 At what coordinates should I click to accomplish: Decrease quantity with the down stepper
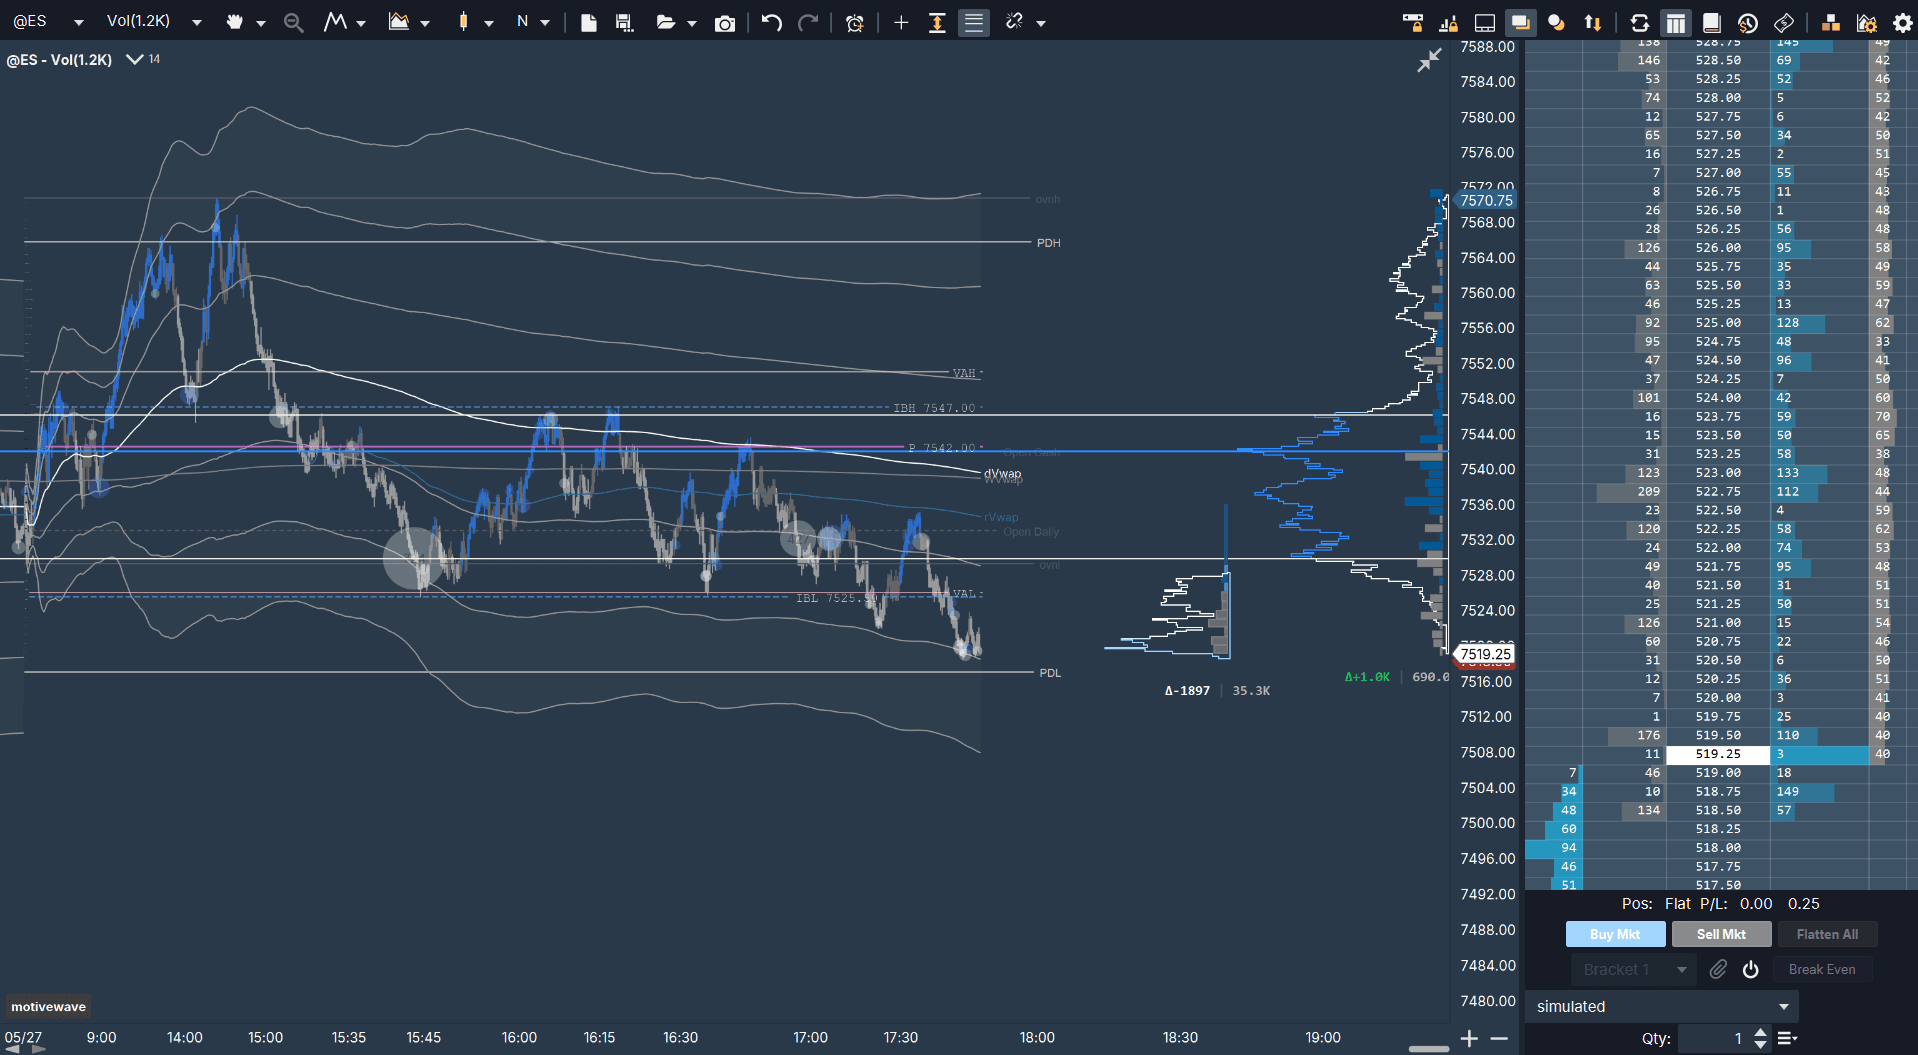pos(1760,1045)
